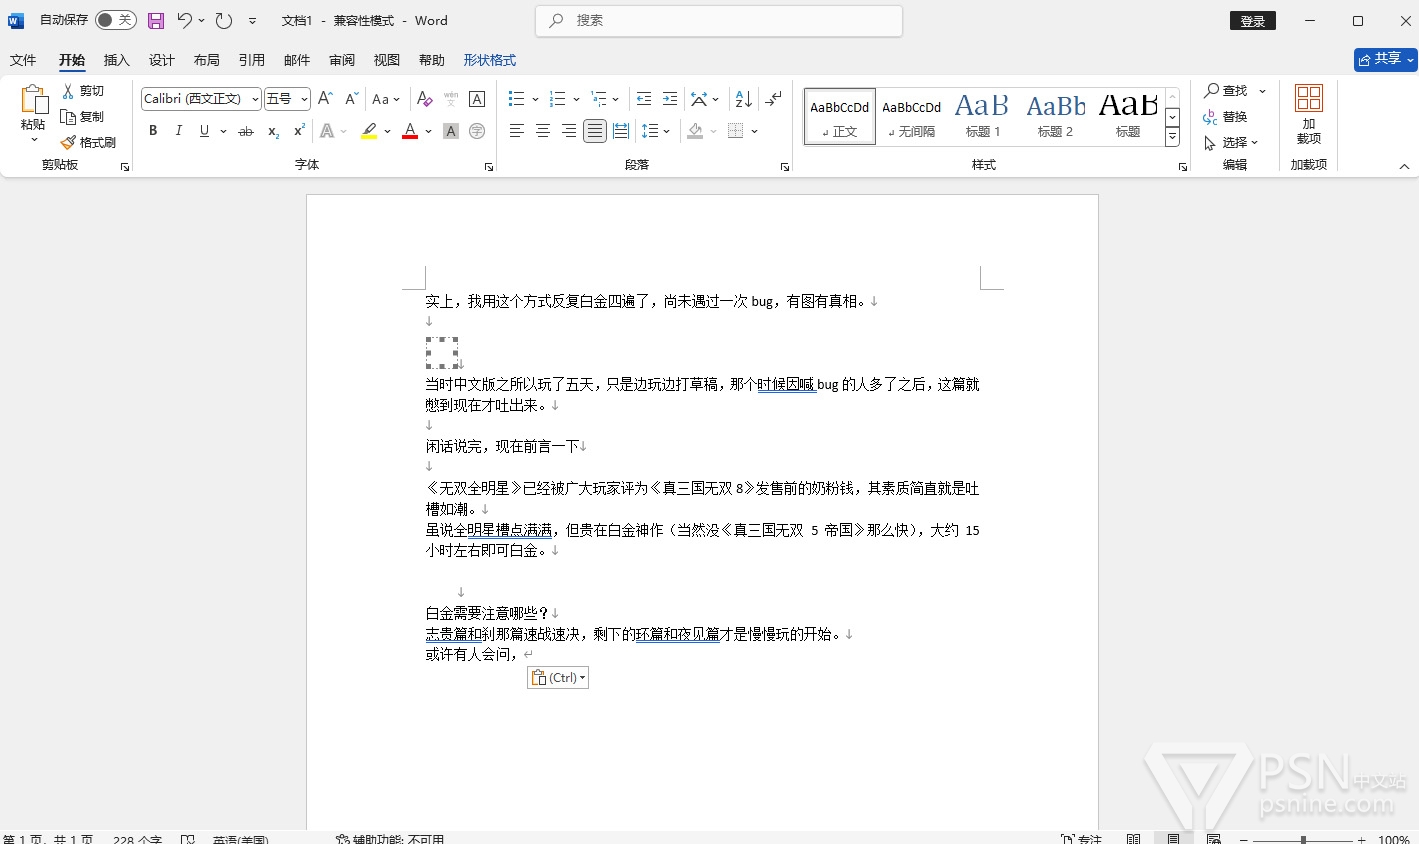Toggle Bold formatting
The width and height of the screenshot is (1419, 844).
153,131
